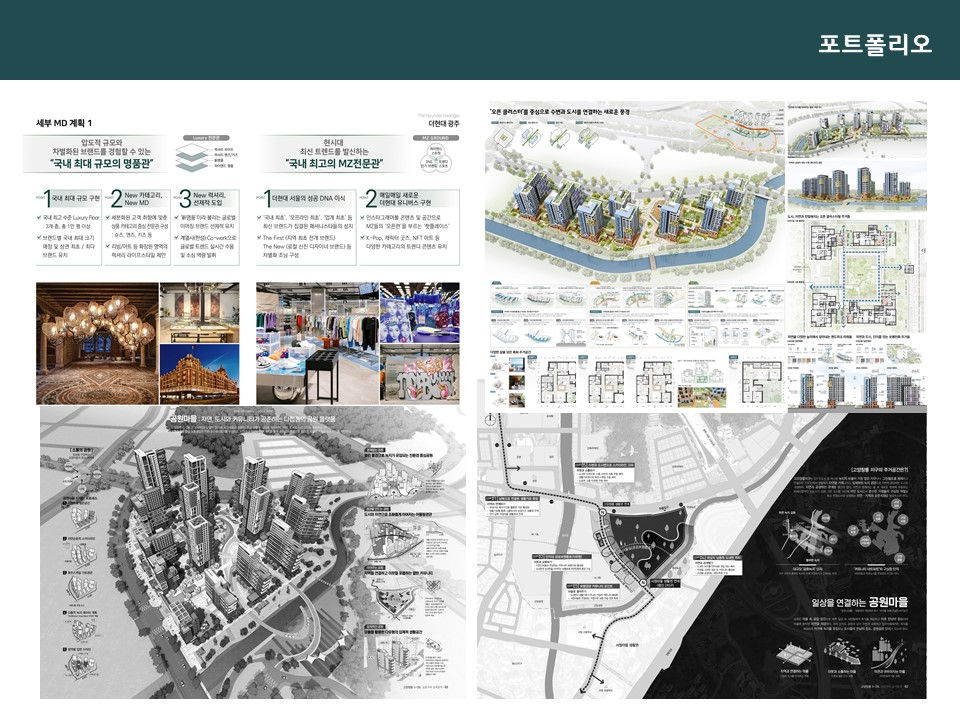Image resolution: width=960 pixels, height=720 pixels.
Task: Open the orange-outlined site overview map
Action: coord(738,132)
